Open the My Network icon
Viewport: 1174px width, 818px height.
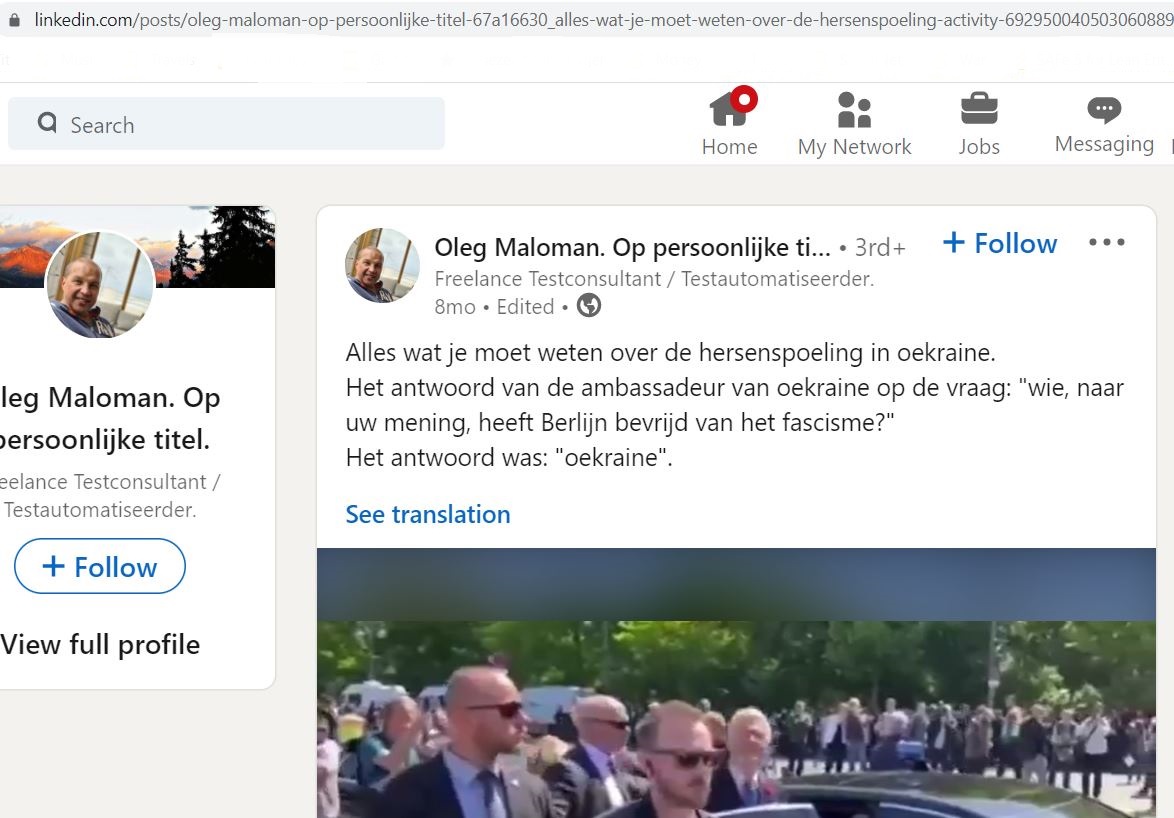(854, 110)
